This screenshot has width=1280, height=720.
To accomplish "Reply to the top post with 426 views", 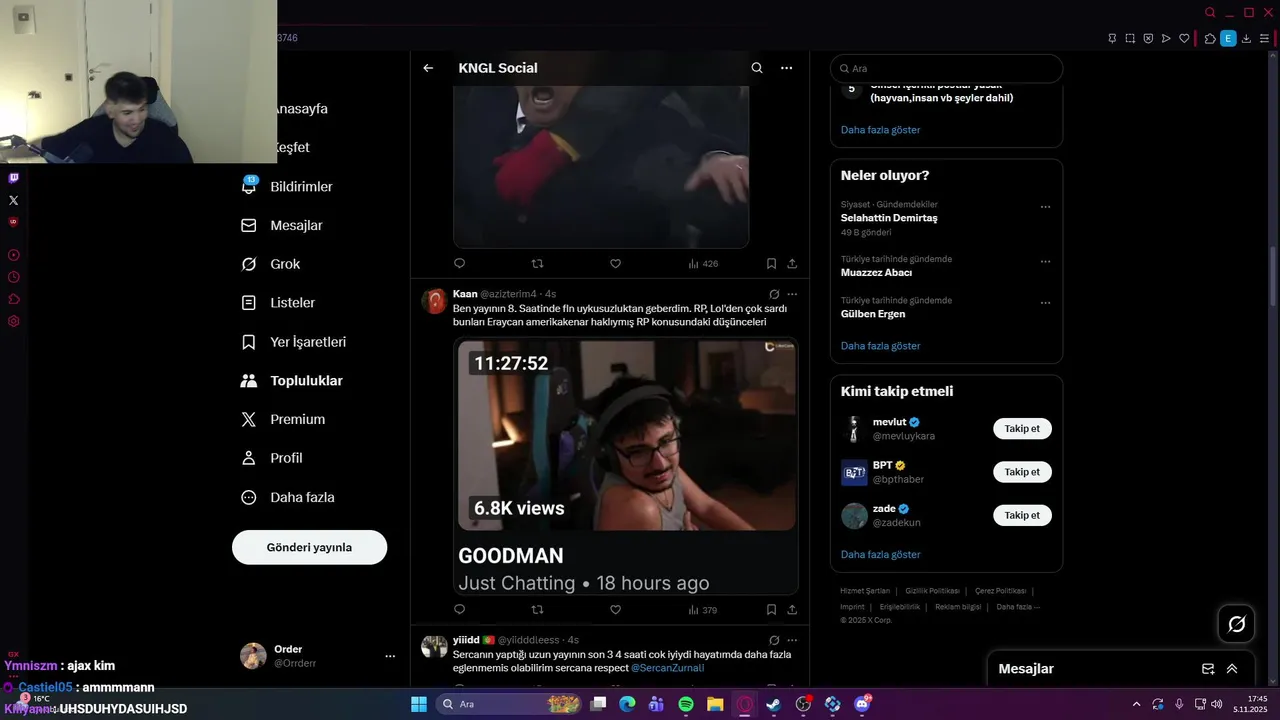I will pos(460,264).
